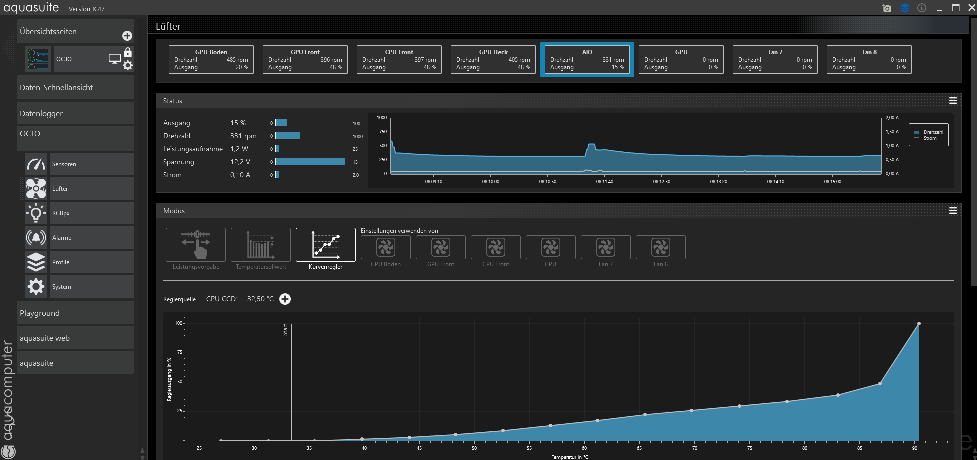Expand the Datenlogger section
977x460 pixels.
click(x=75, y=113)
